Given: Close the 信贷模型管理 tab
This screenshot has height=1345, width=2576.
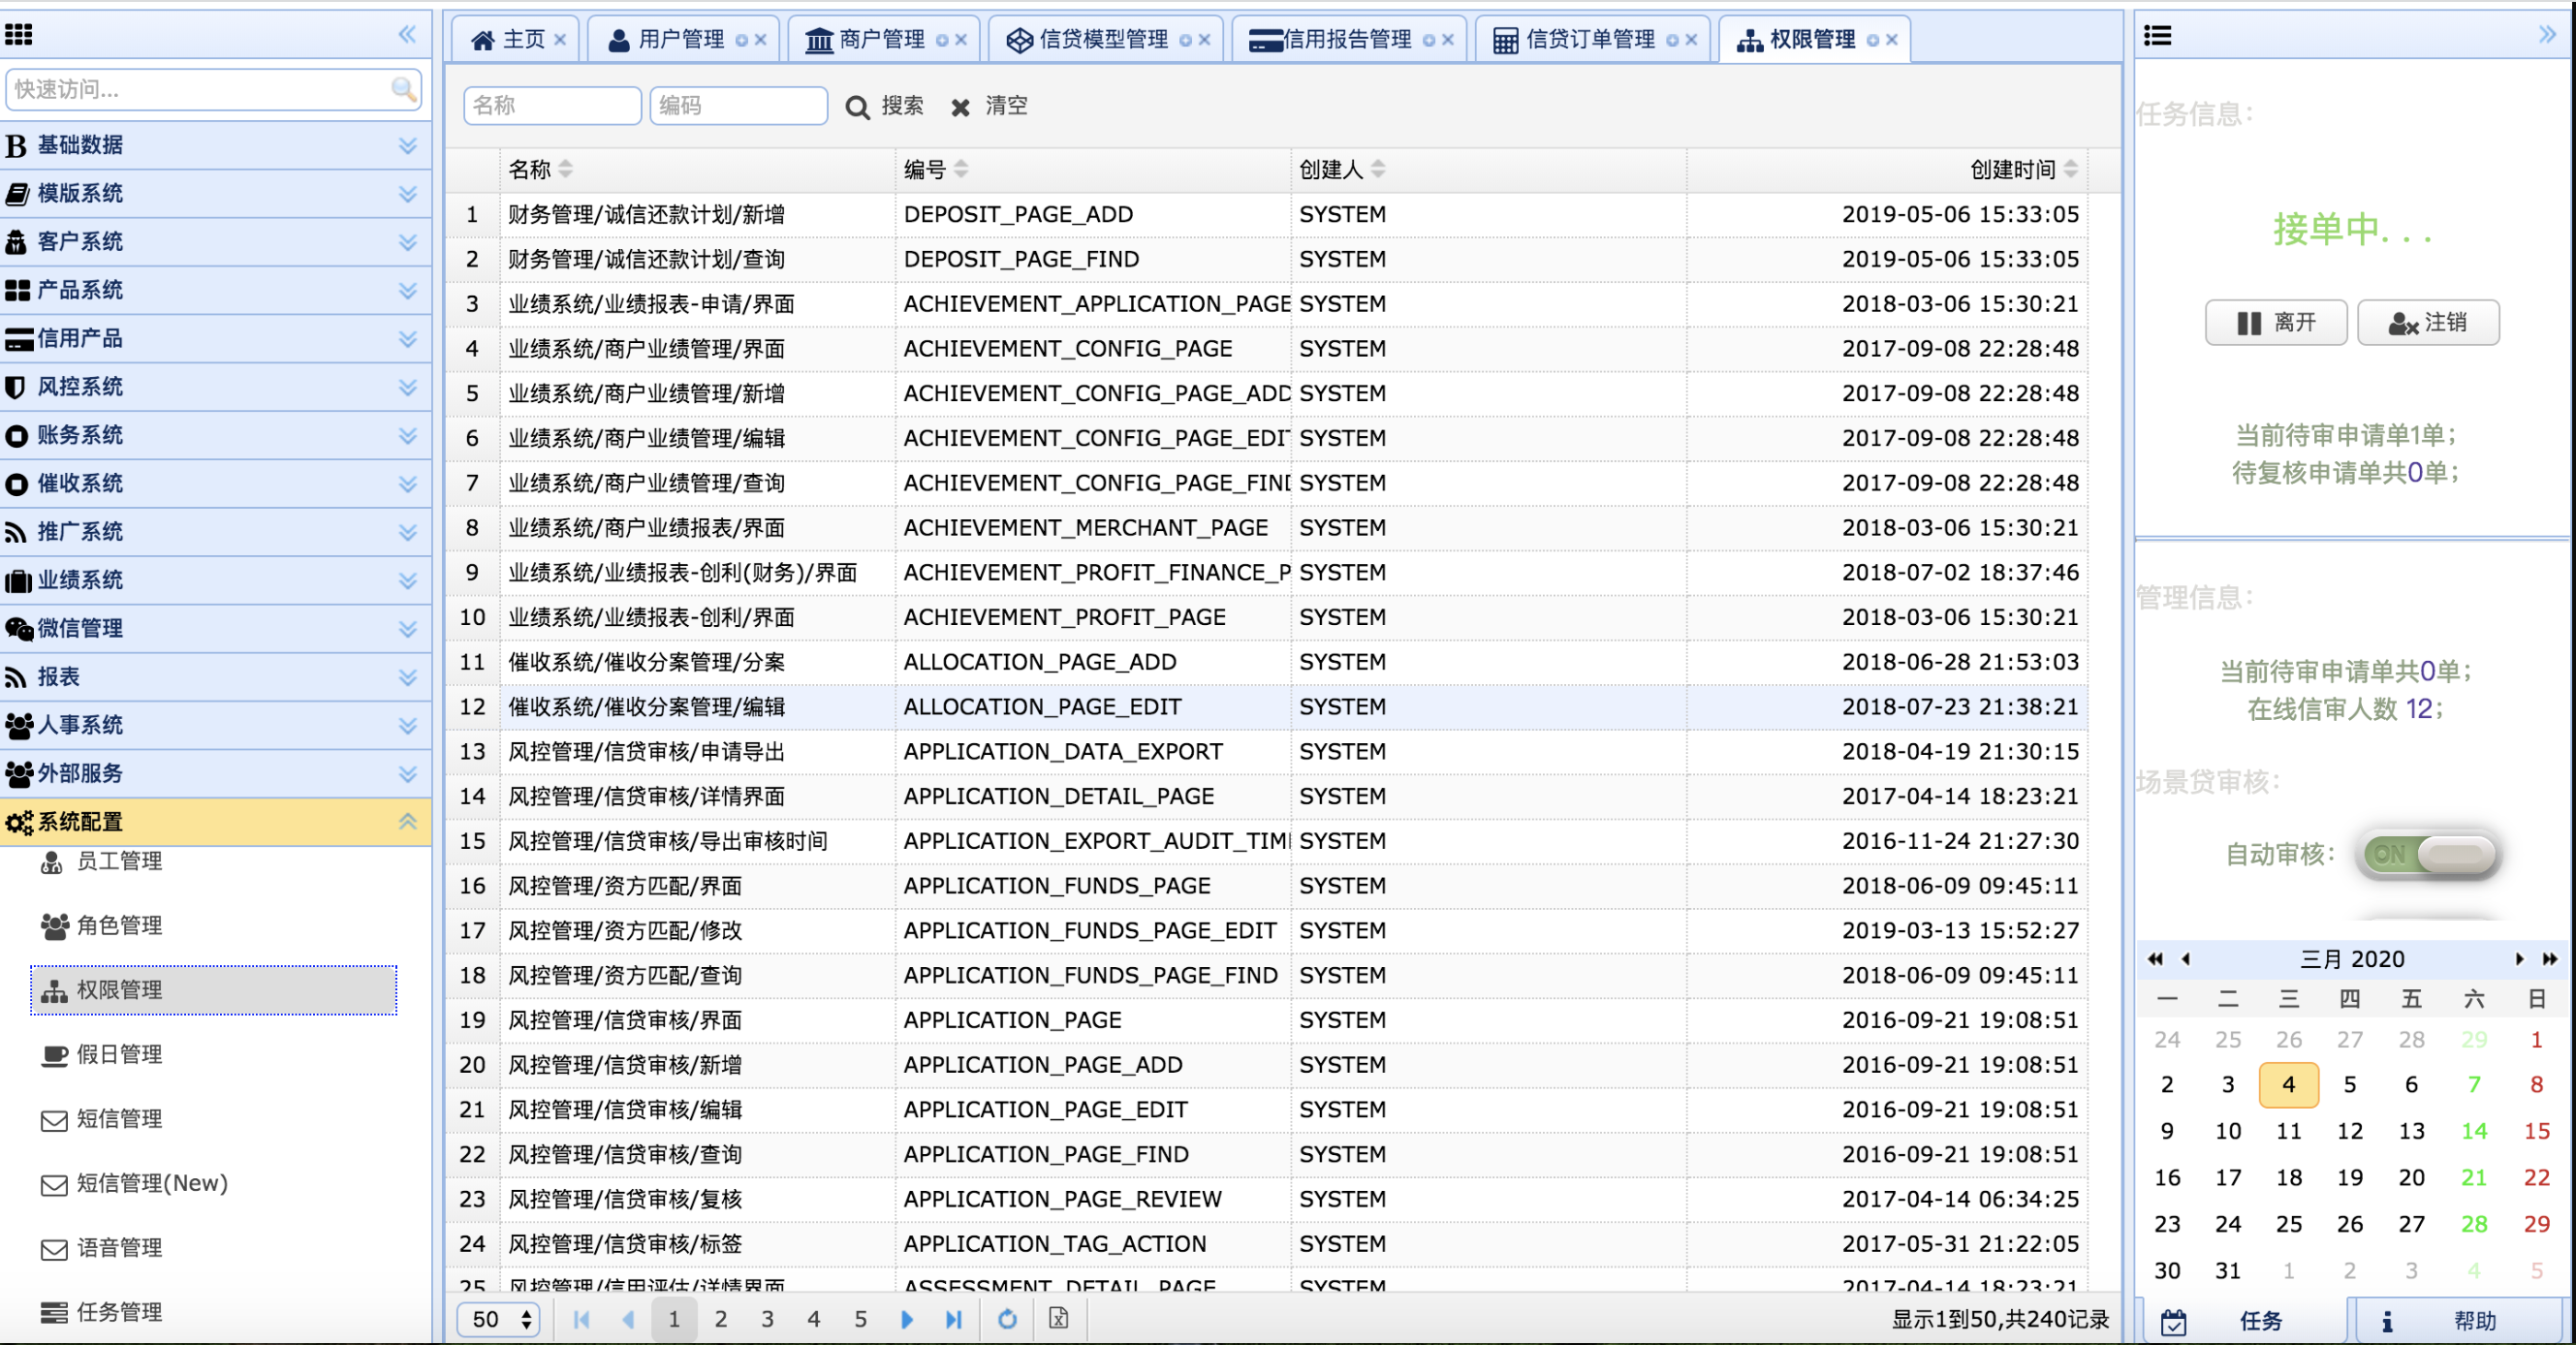Looking at the screenshot, I should [1204, 40].
